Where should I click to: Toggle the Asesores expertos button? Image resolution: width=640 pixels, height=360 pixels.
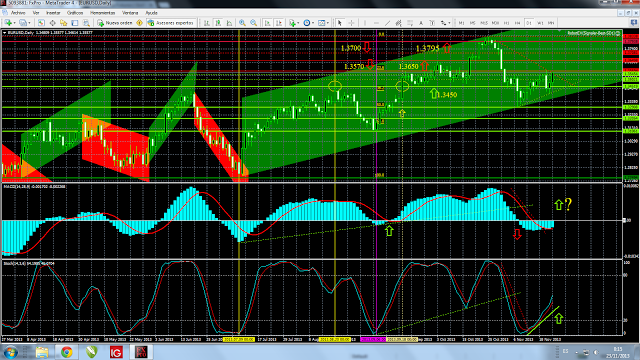tap(171, 23)
